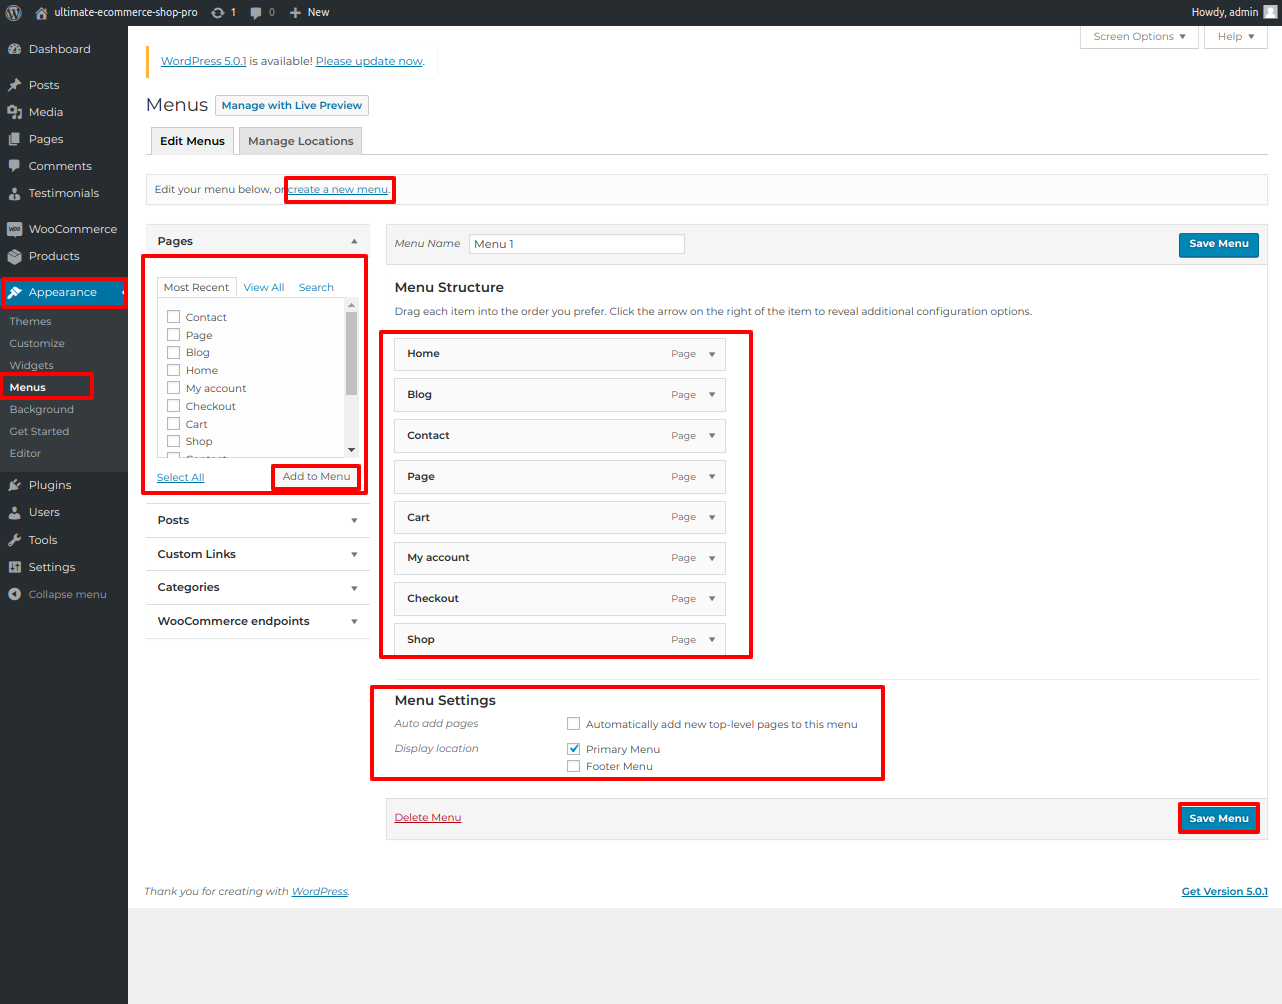Image resolution: width=1282 pixels, height=1004 pixels.
Task: Click the create a new menu link
Action: tap(338, 189)
